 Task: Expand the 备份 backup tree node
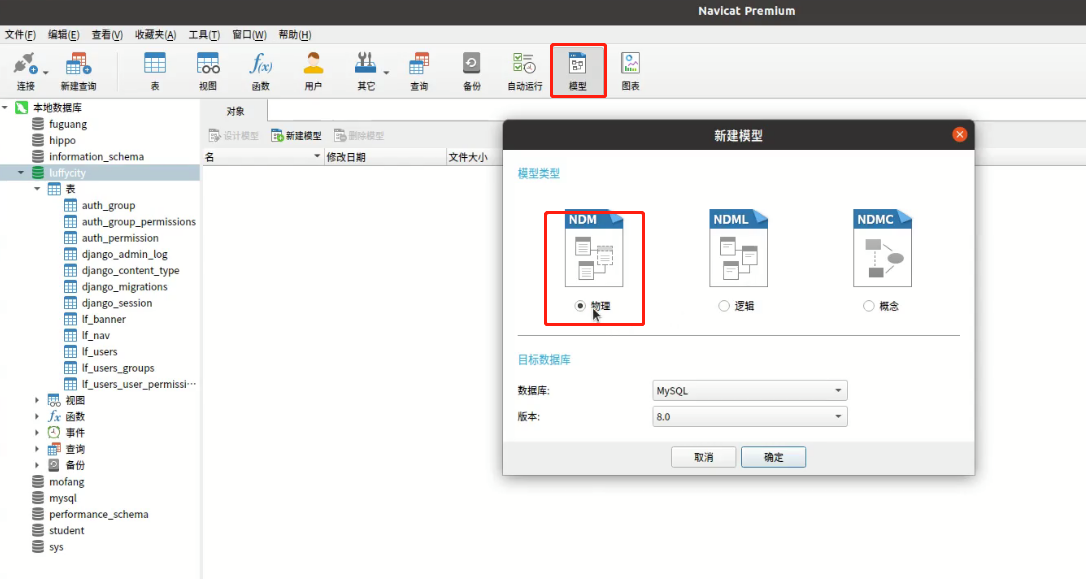click(37, 465)
